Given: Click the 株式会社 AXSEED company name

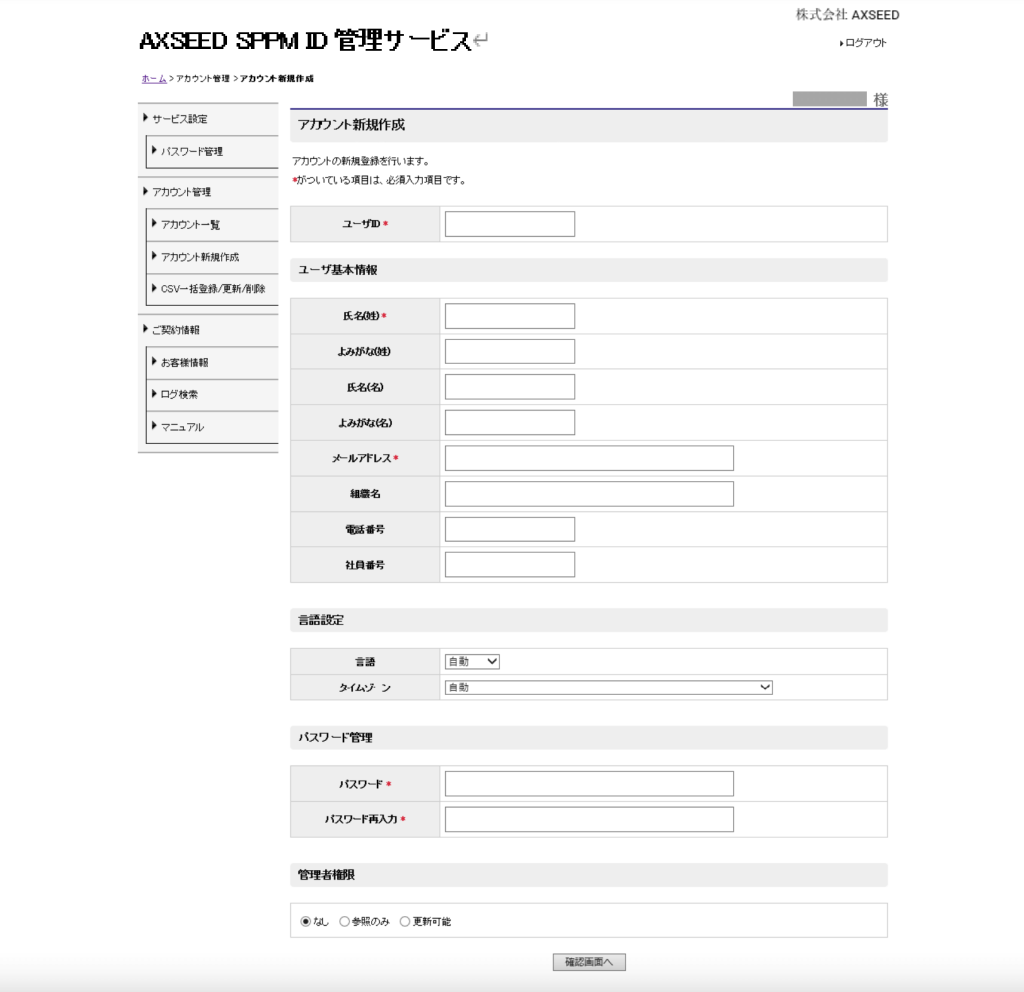Looking at the screenshot, I should coord(847,14).
